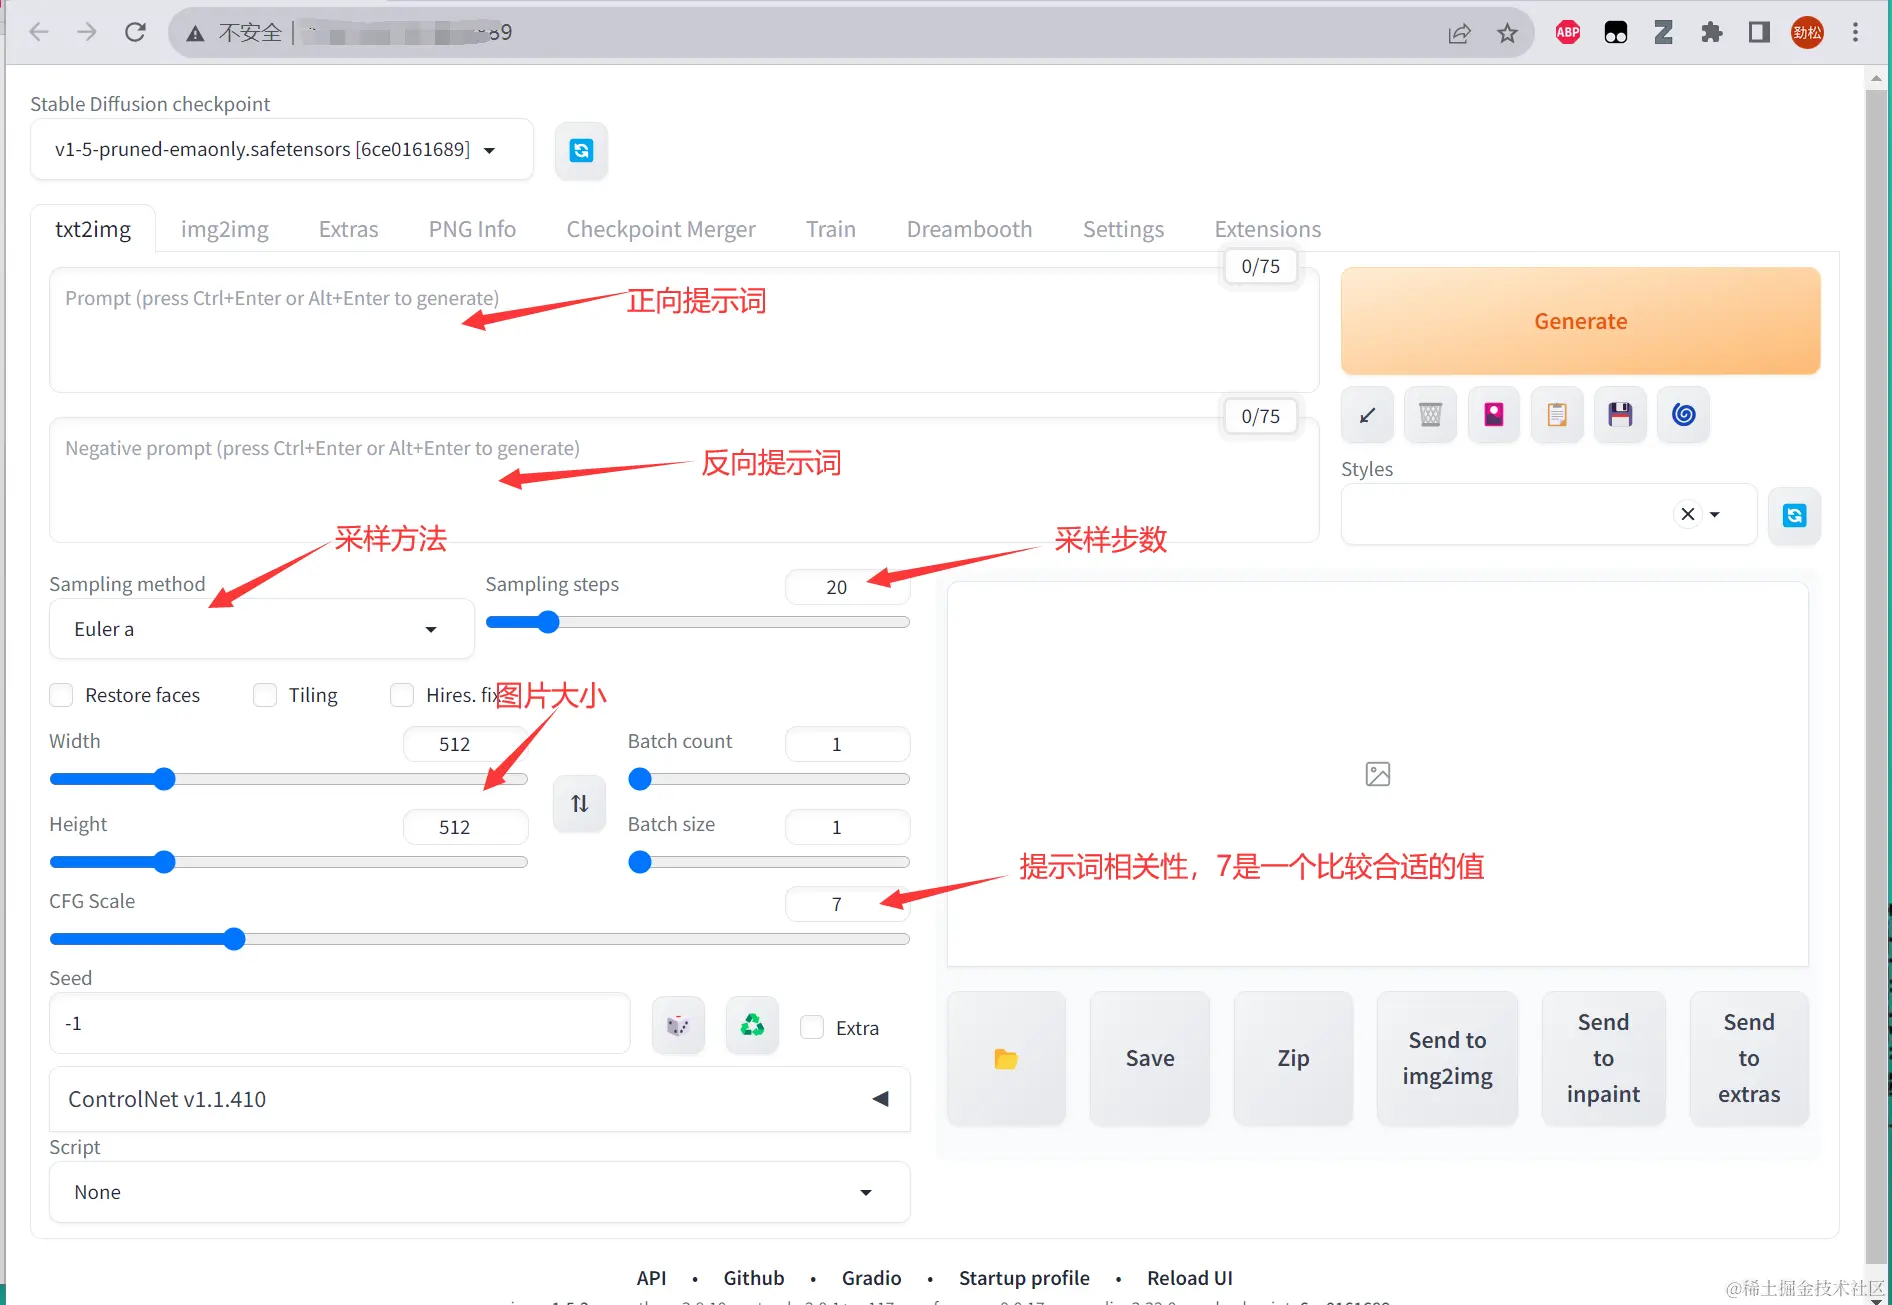Enable the Tiling checkbox
Image resolution: width=1892 pixels, height=1305 pixels.
click(x=265, y=695)
